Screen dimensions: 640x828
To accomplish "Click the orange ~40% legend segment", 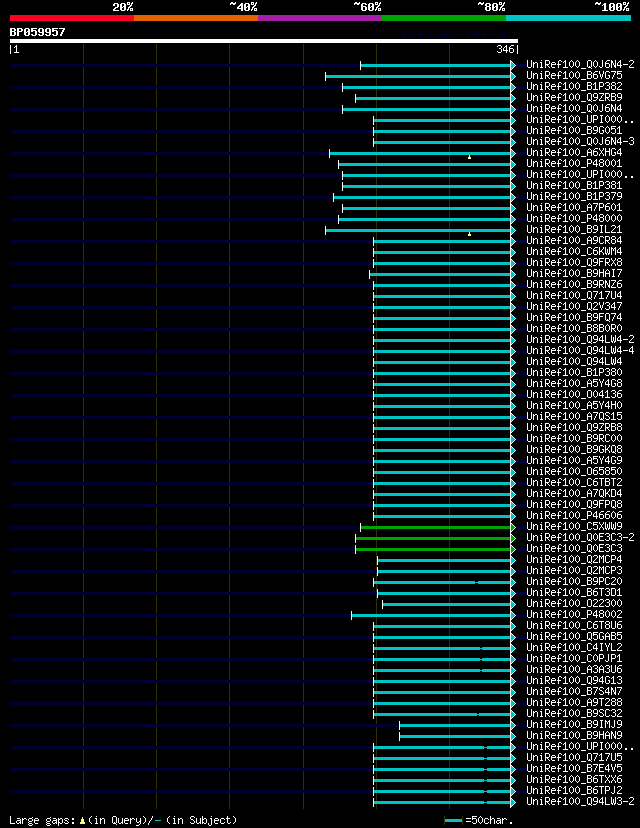I will 196,18.
